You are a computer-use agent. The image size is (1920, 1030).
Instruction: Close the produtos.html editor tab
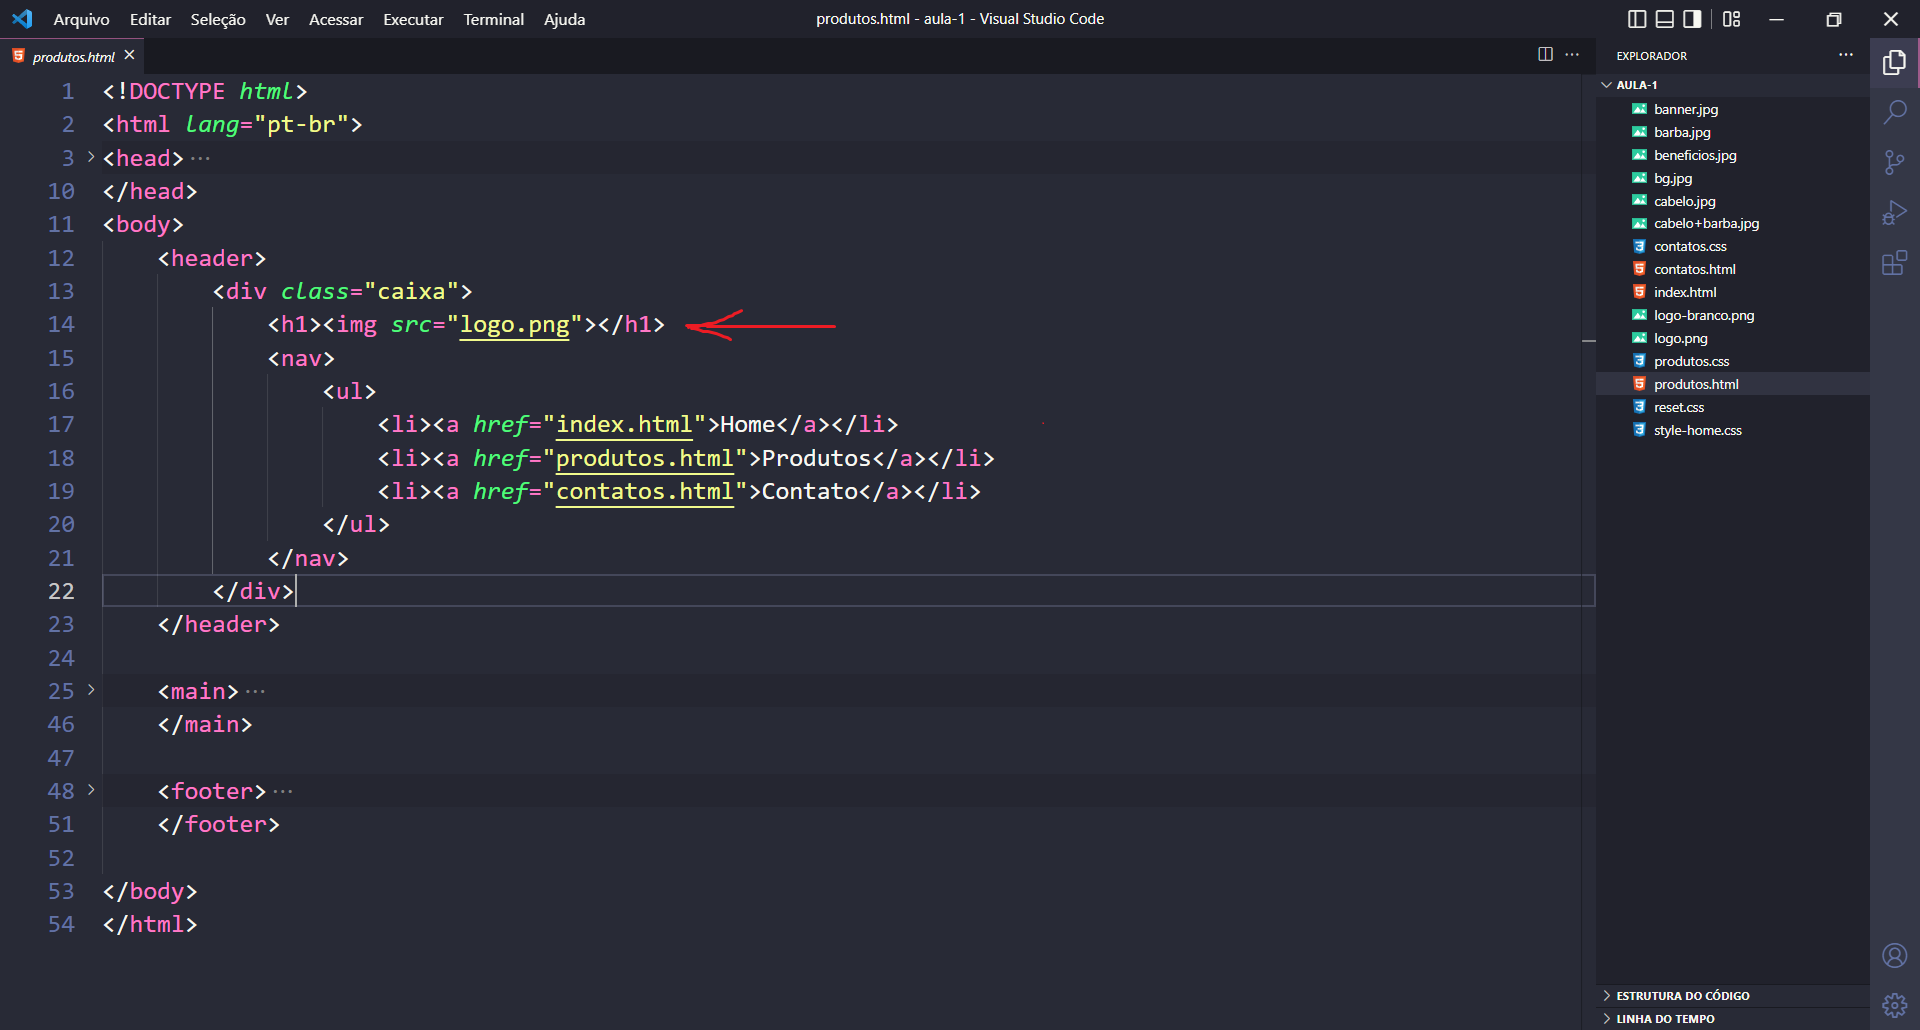click(129, 56)
